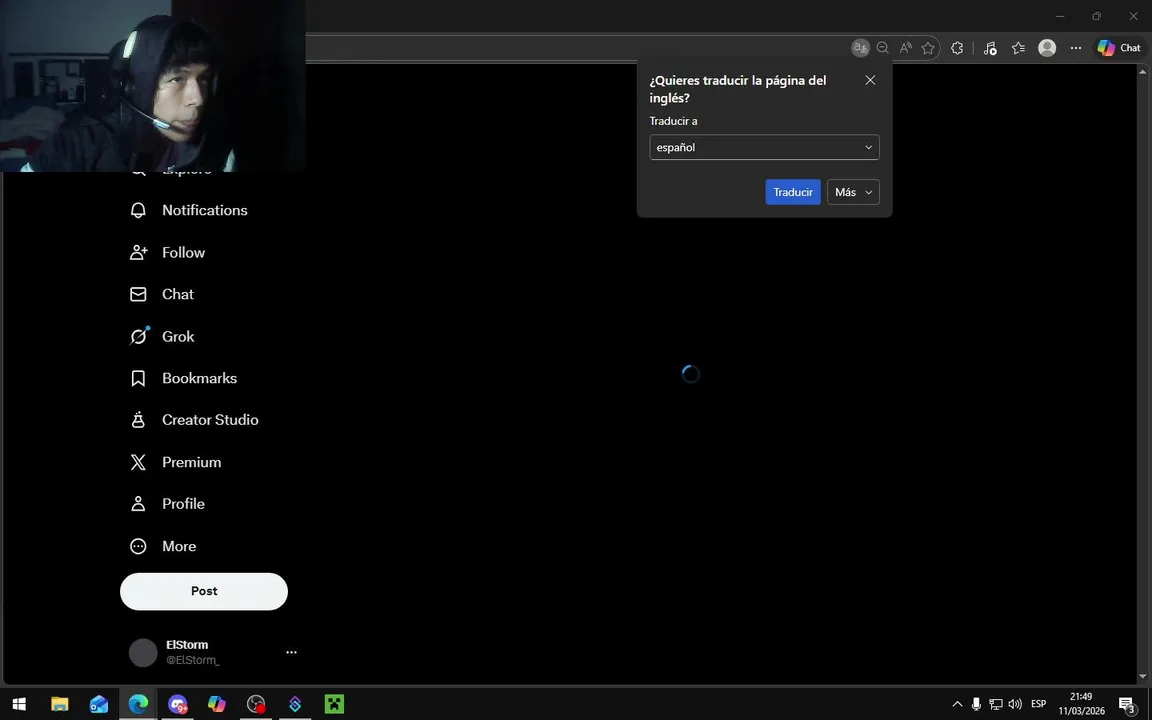Click the Notifications bell icon

click(138, 210)
